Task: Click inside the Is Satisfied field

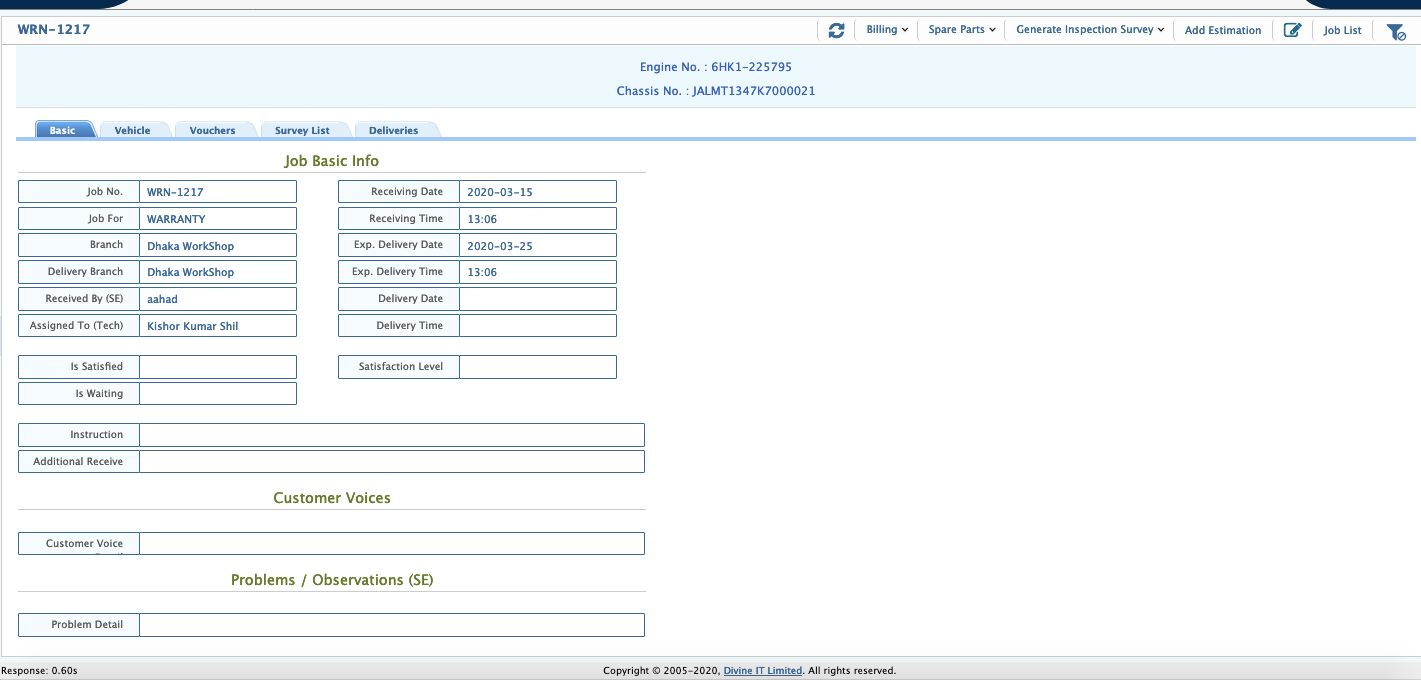Action: click(x=218, y=366)
